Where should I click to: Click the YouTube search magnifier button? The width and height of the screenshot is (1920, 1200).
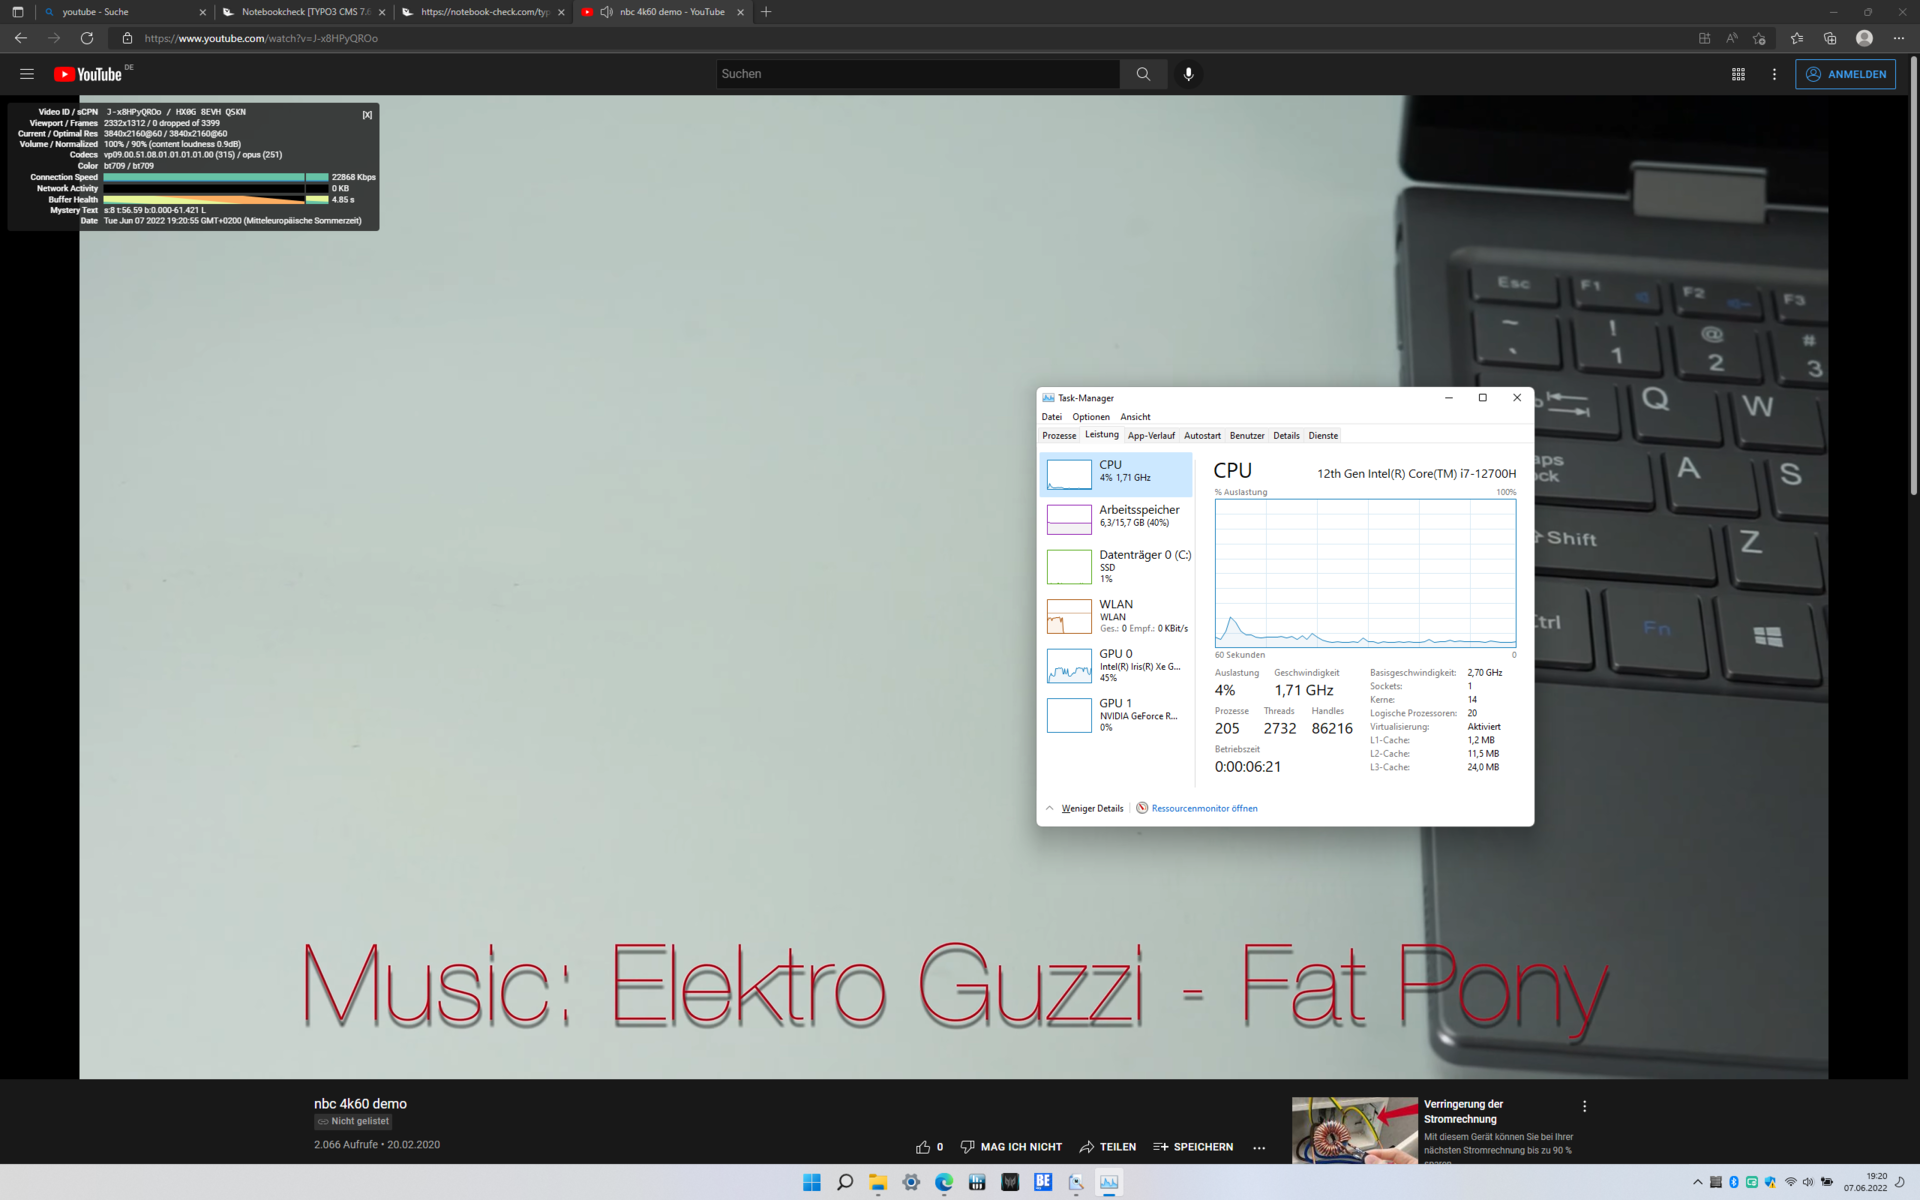1143,74
